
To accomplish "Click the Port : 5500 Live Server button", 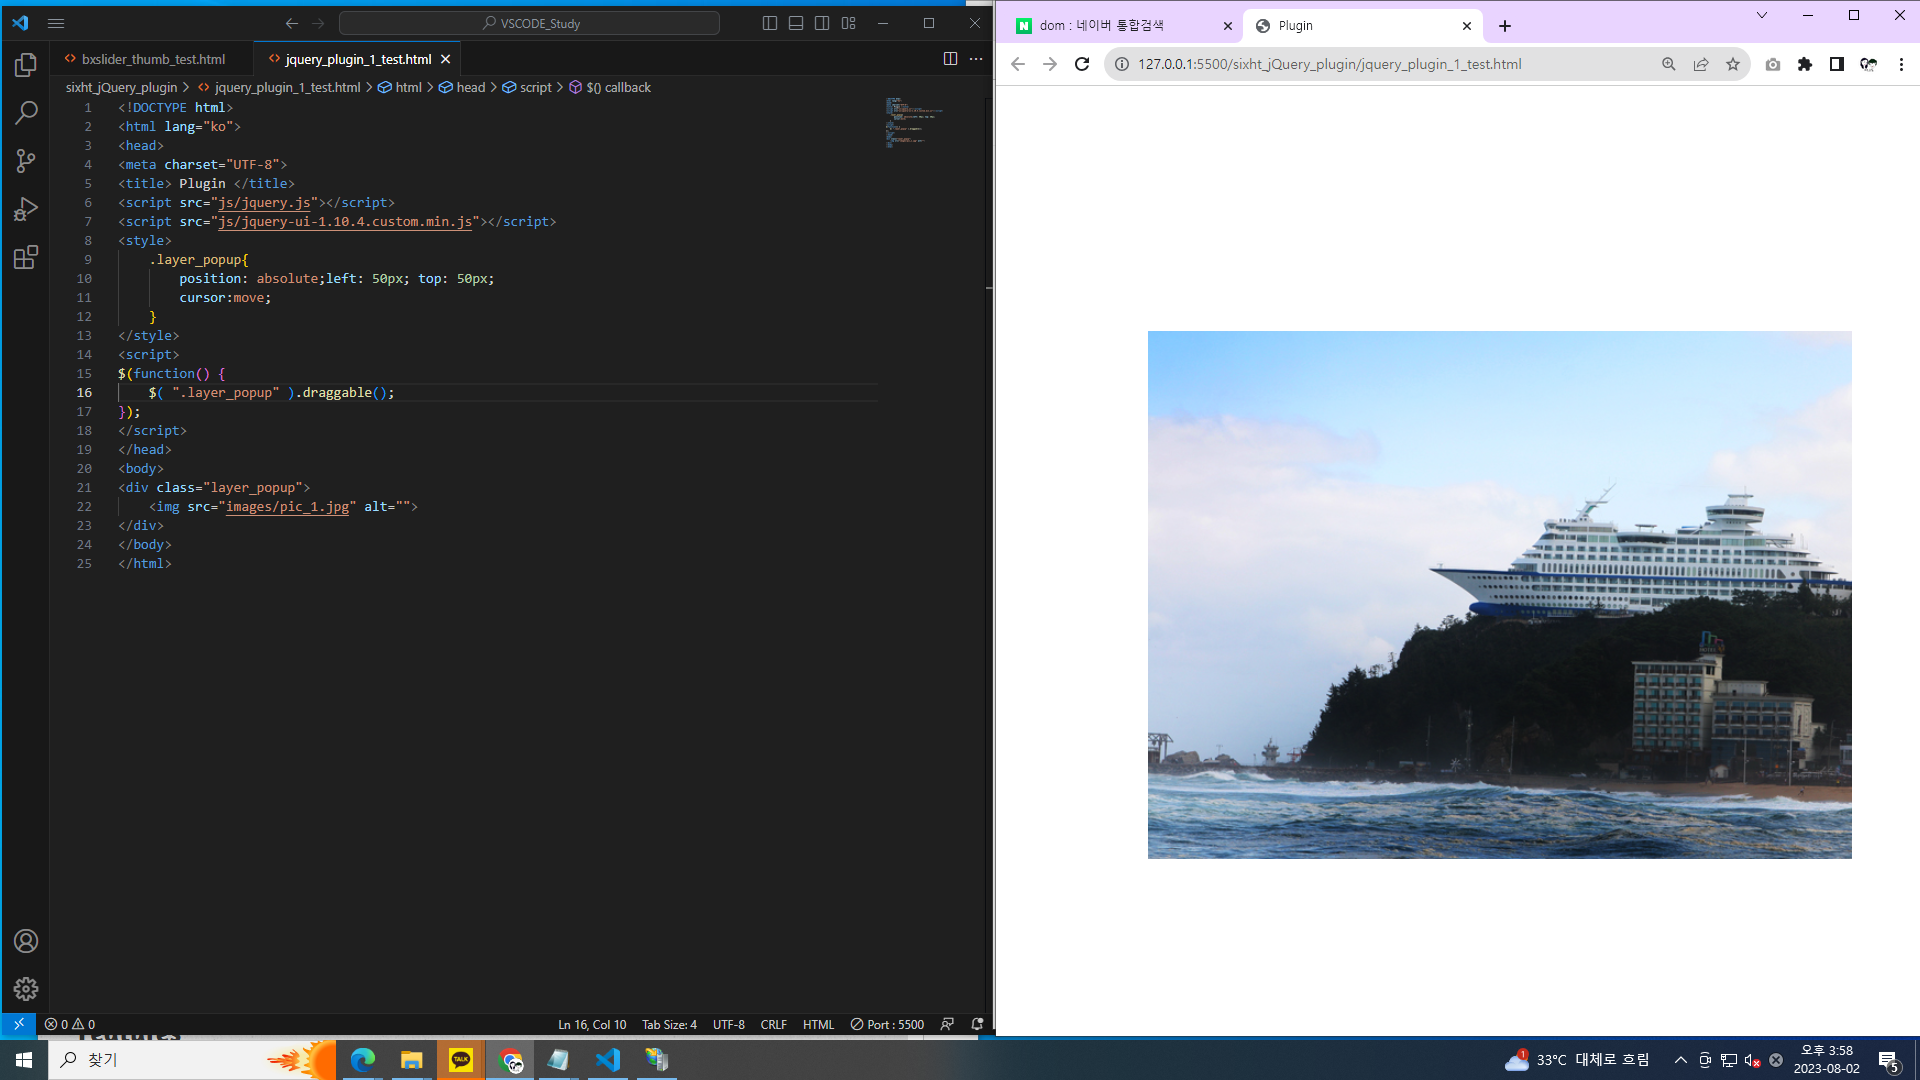I will click(887, 1024).
